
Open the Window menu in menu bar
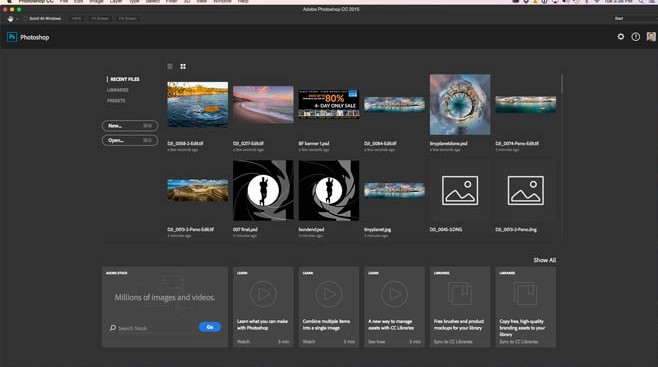coord(222,2)
